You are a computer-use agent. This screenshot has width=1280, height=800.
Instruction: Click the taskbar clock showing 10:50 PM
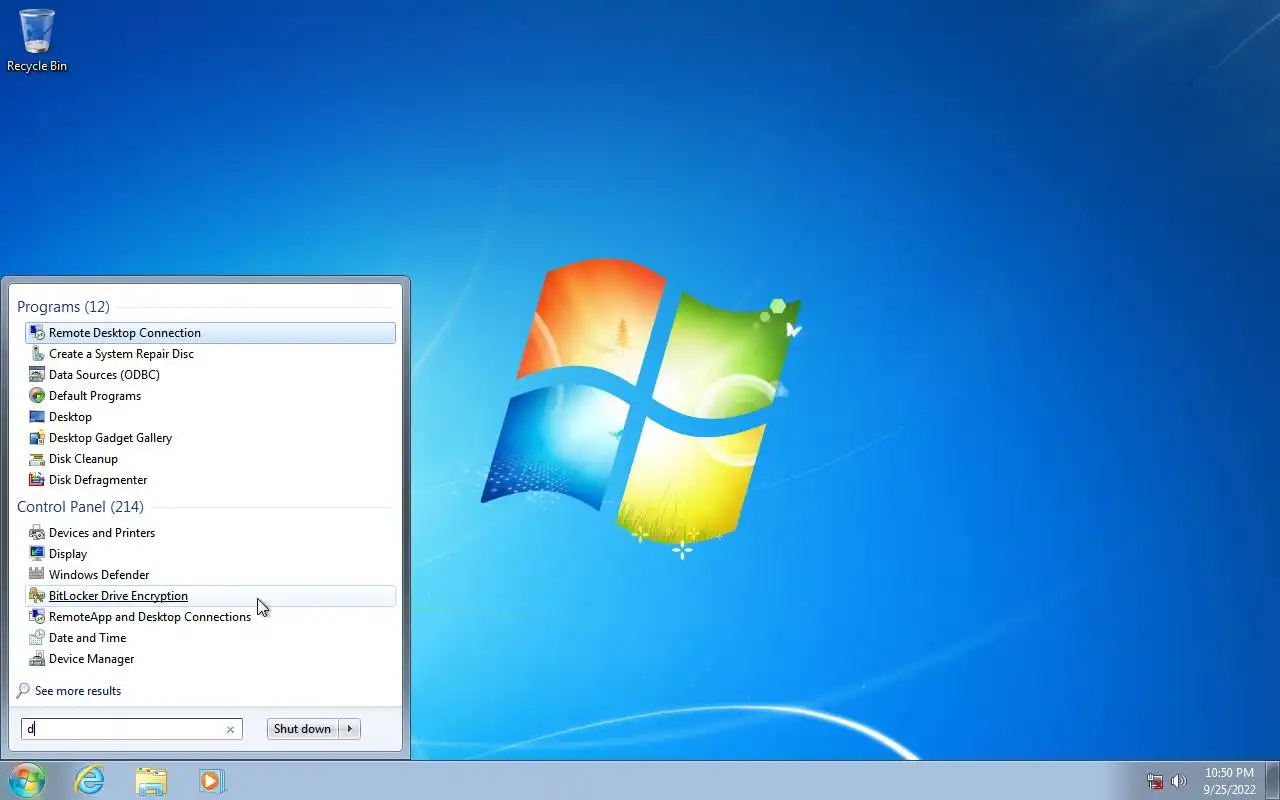pyautogui.click(x=1229, y=781)
